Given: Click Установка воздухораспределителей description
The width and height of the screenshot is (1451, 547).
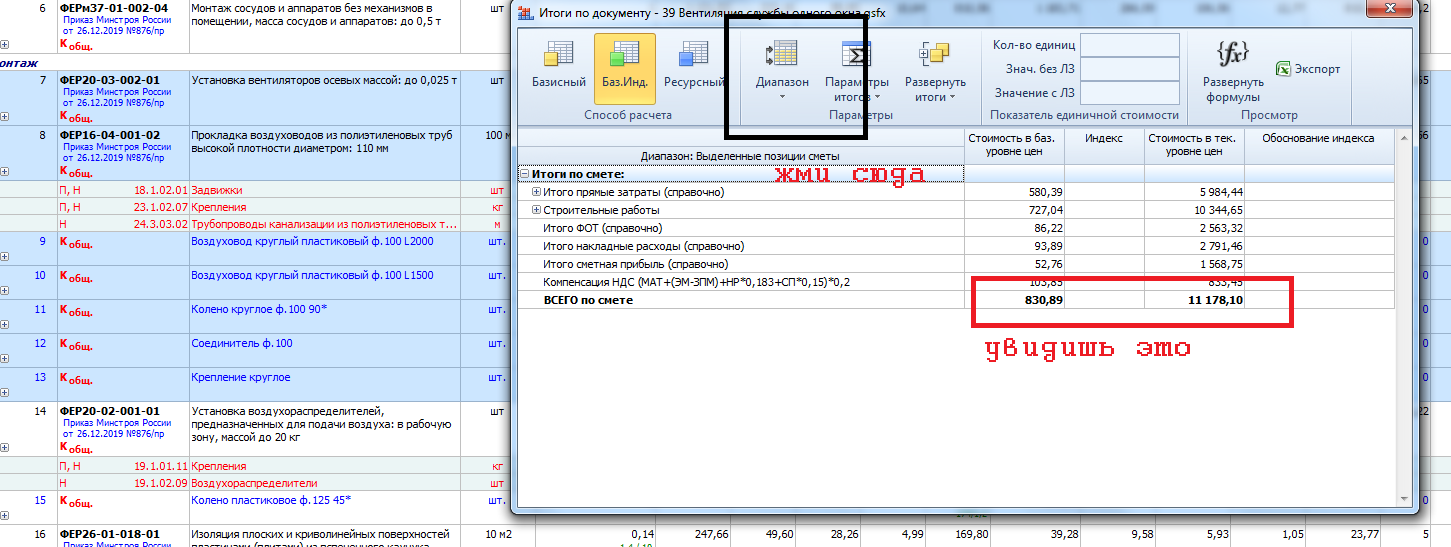Looking at the screenshot, I should pos(323,423).
